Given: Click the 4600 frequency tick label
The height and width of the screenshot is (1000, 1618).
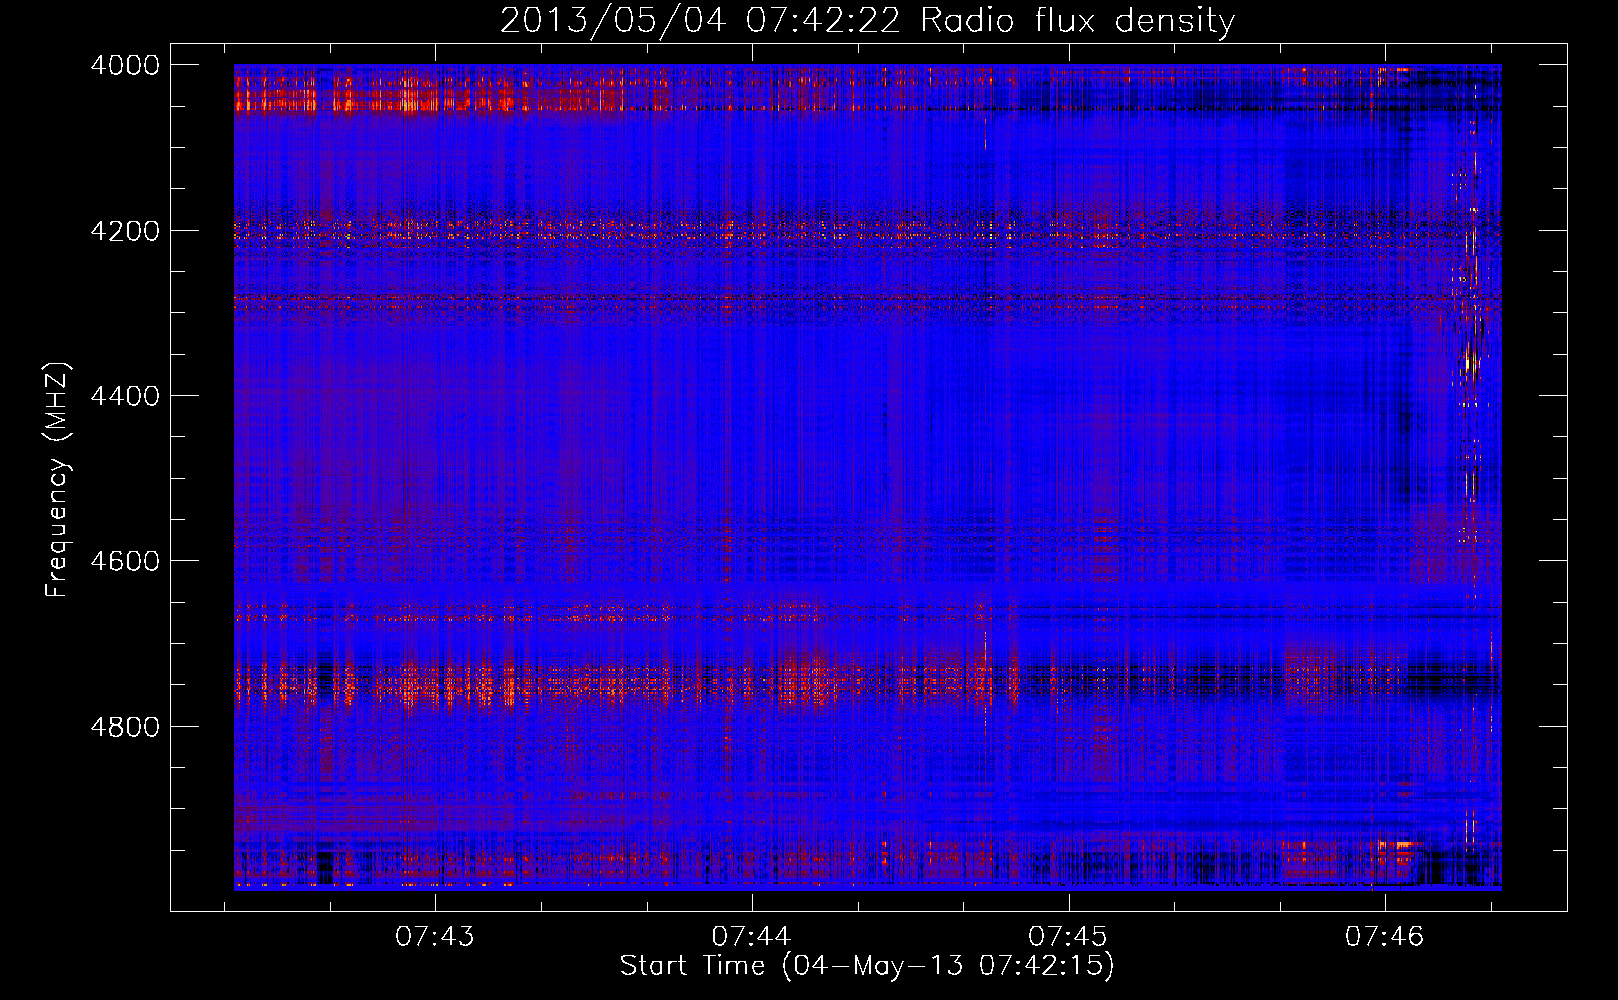Looking at the screenshot, I should tap(125, 561).
